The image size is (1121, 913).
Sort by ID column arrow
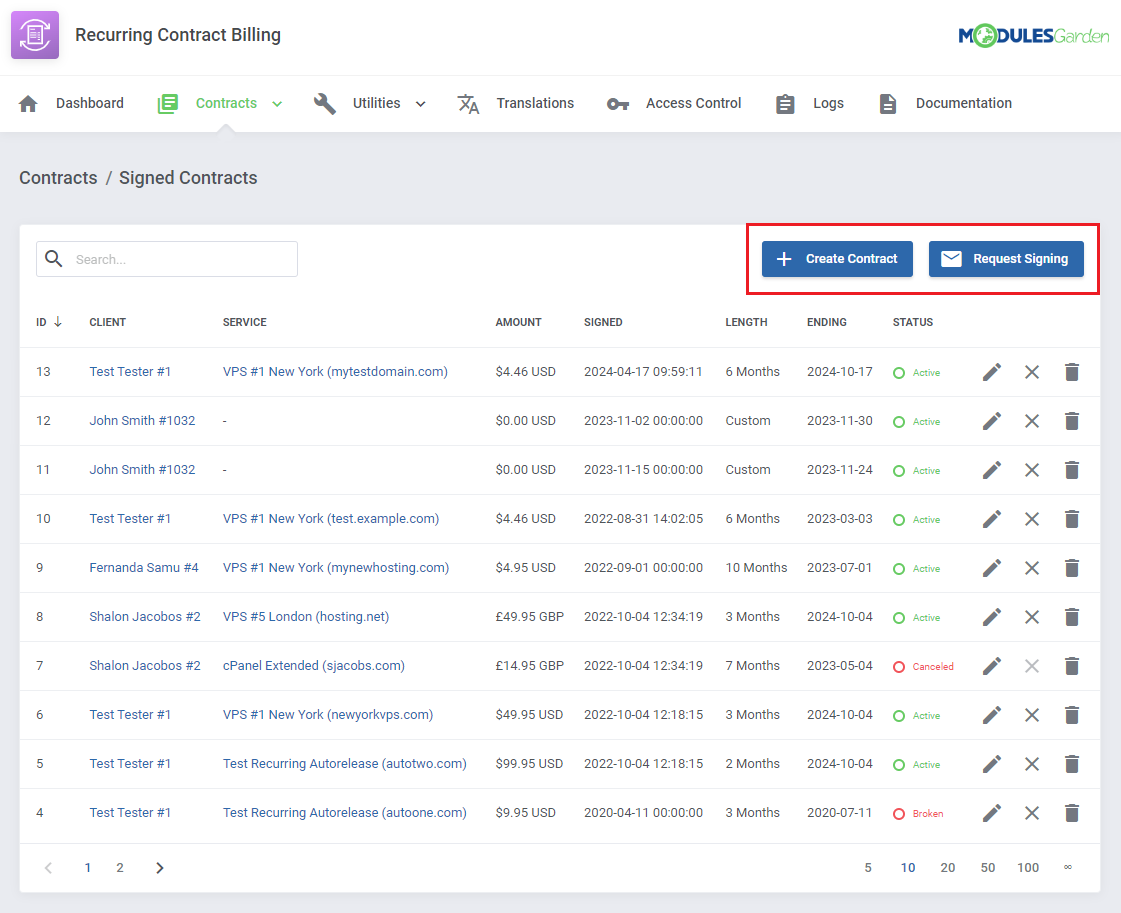click(58, 322)
